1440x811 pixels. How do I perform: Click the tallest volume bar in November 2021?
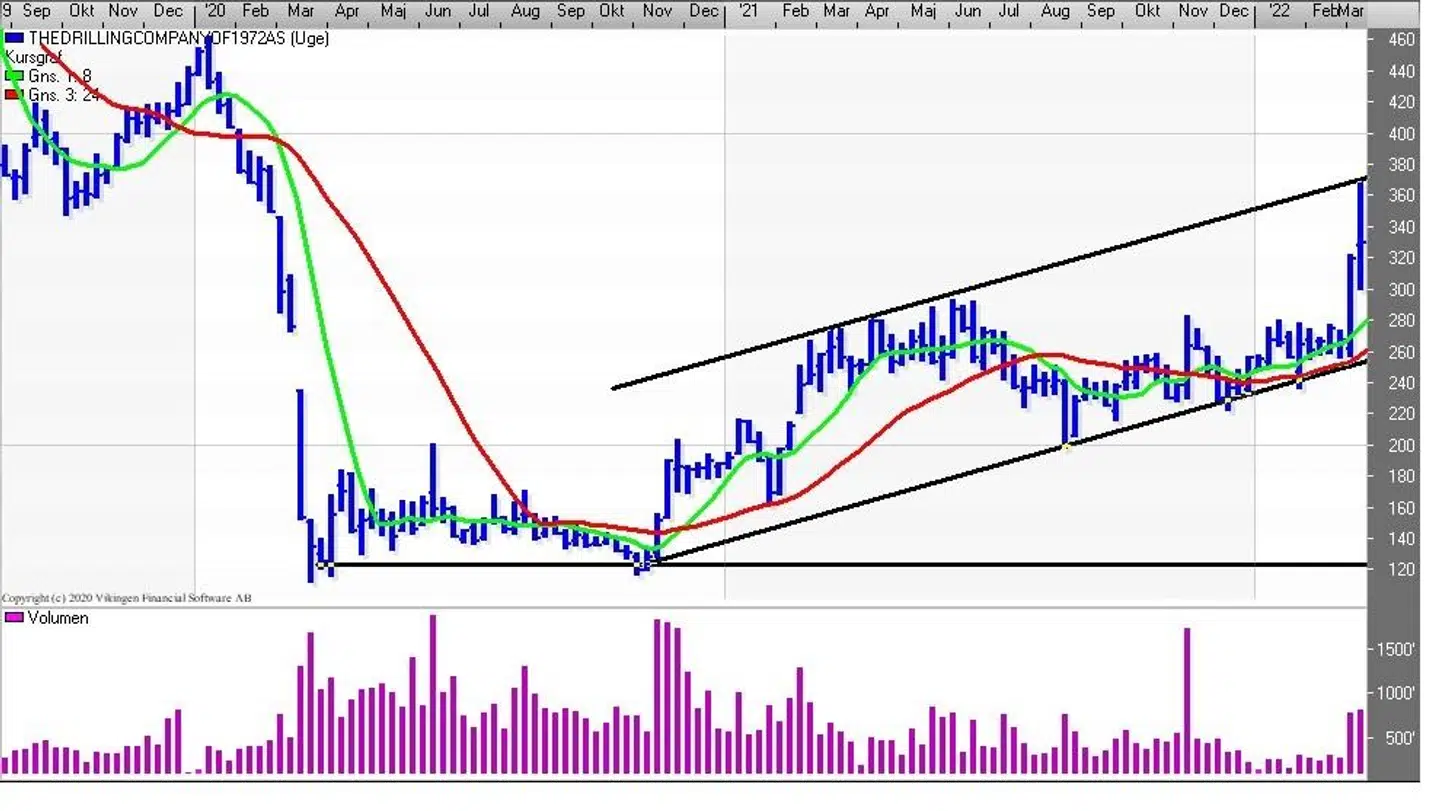click(x=1187, y=700)
